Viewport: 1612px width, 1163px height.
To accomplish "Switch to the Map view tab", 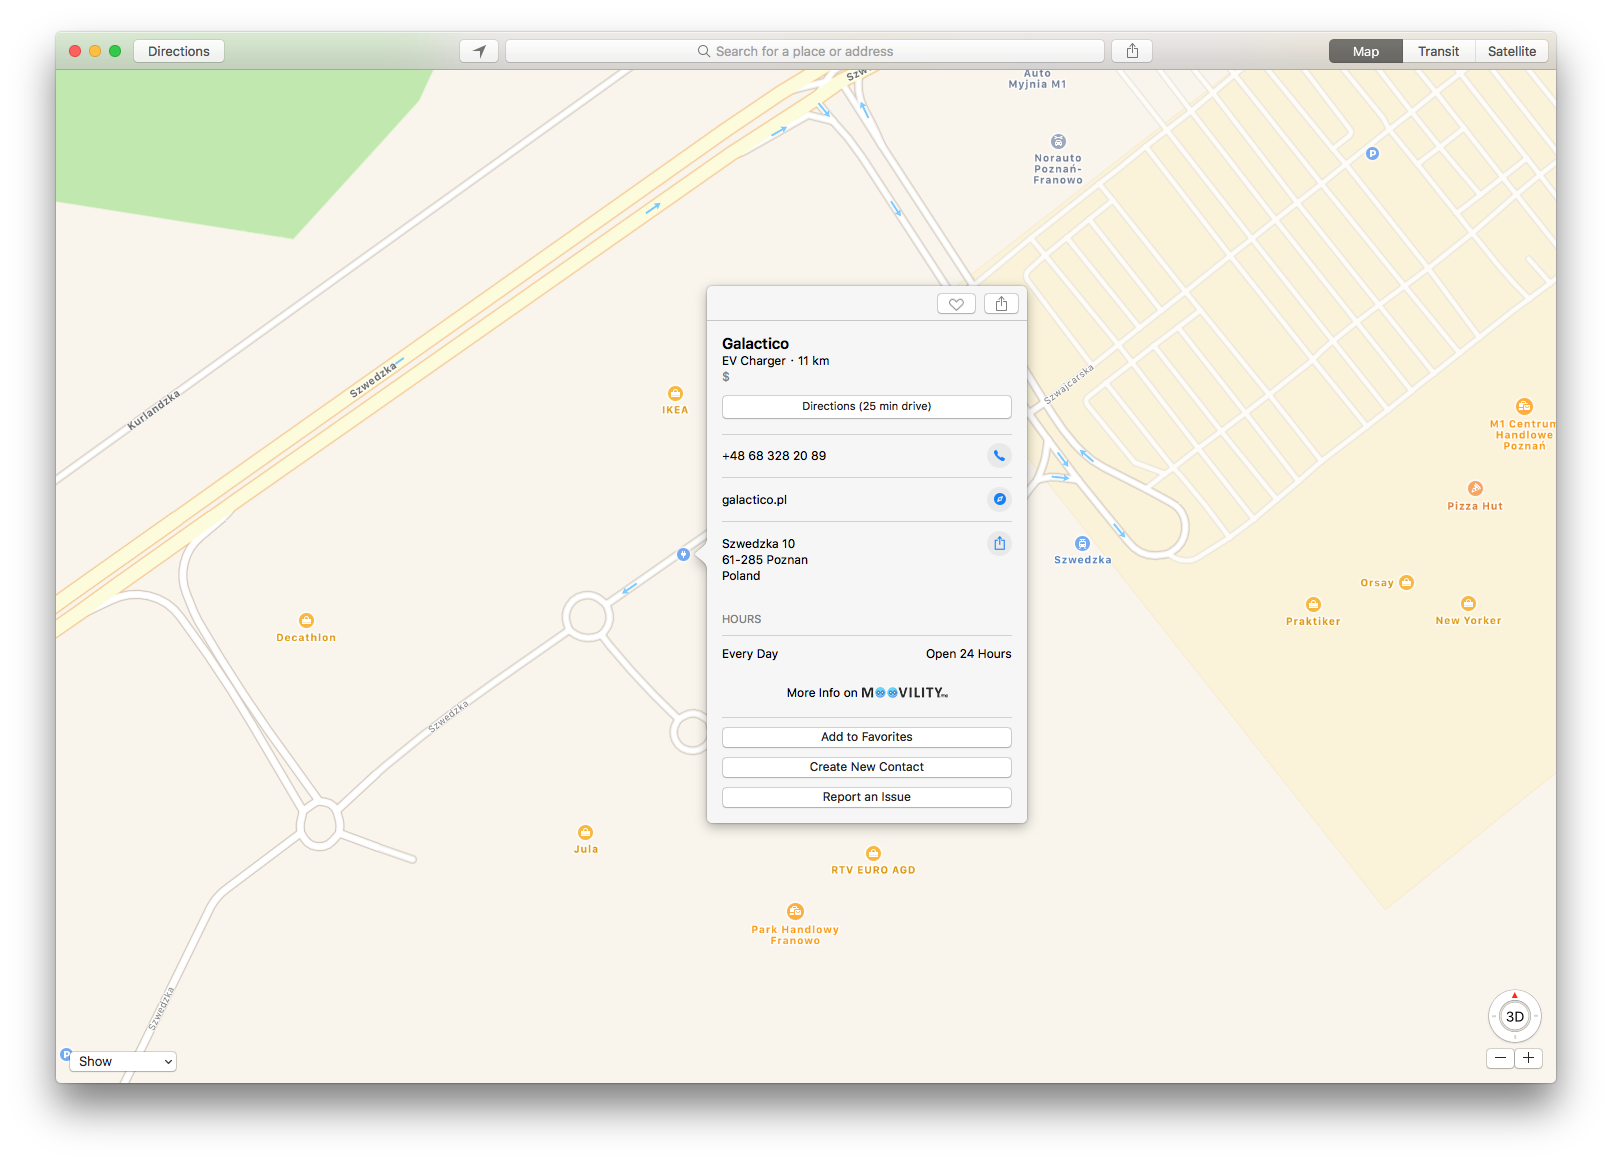I will 1365,51.
